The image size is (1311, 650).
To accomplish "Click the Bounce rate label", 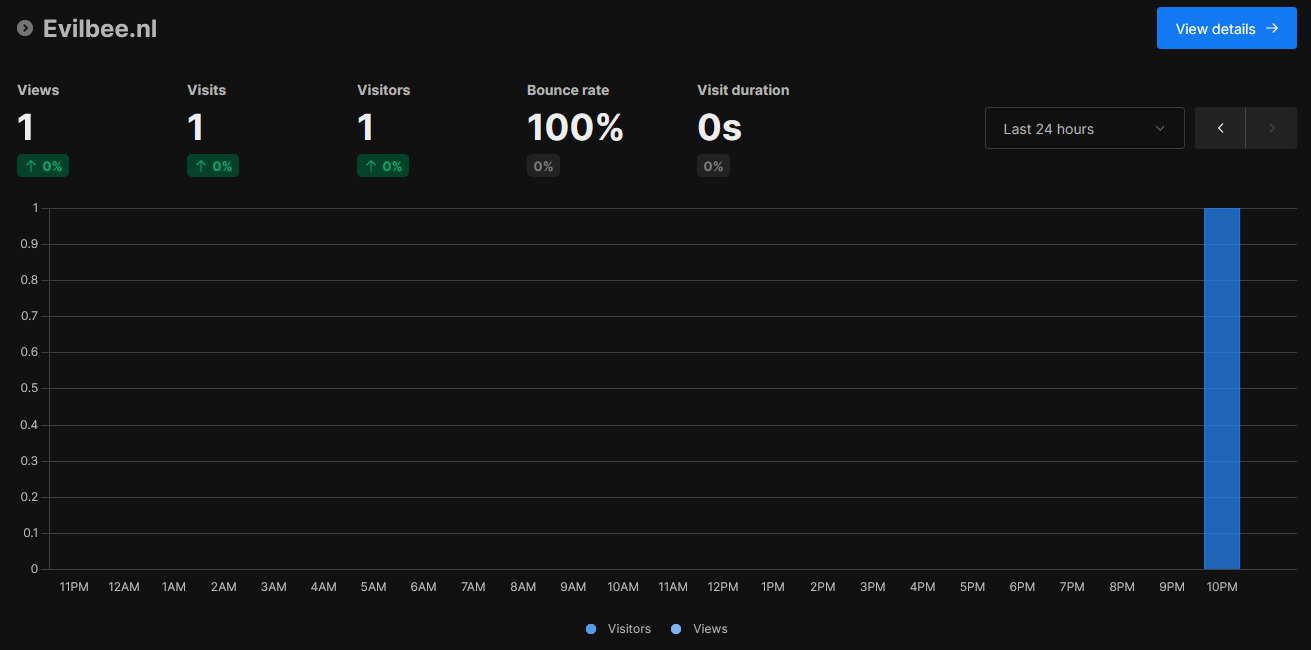I will click(x=568, y=90).
